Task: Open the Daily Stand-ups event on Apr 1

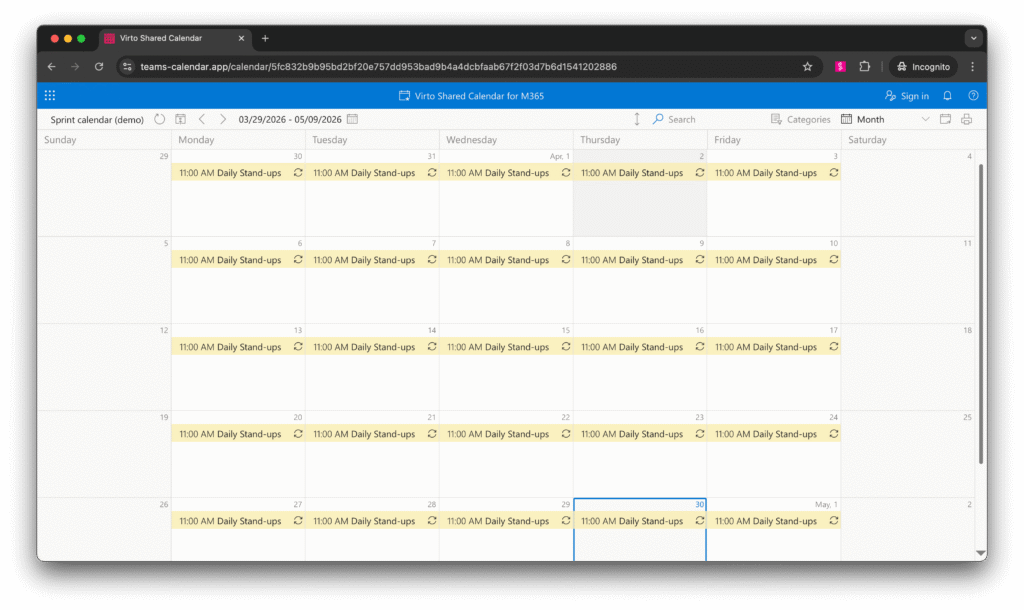Action: (x=506, y=173)
